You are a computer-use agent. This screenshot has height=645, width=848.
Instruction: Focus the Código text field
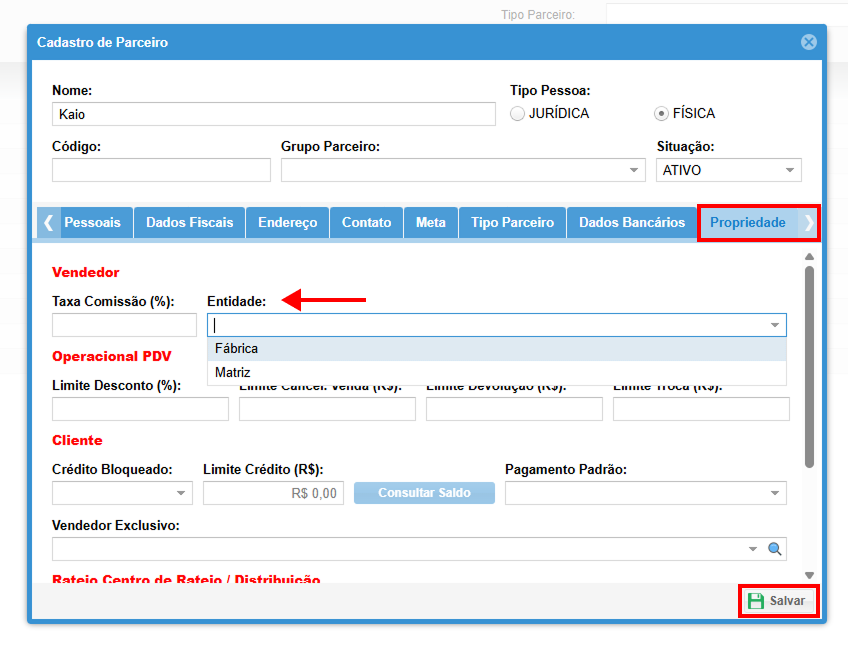tap(161, 170)
